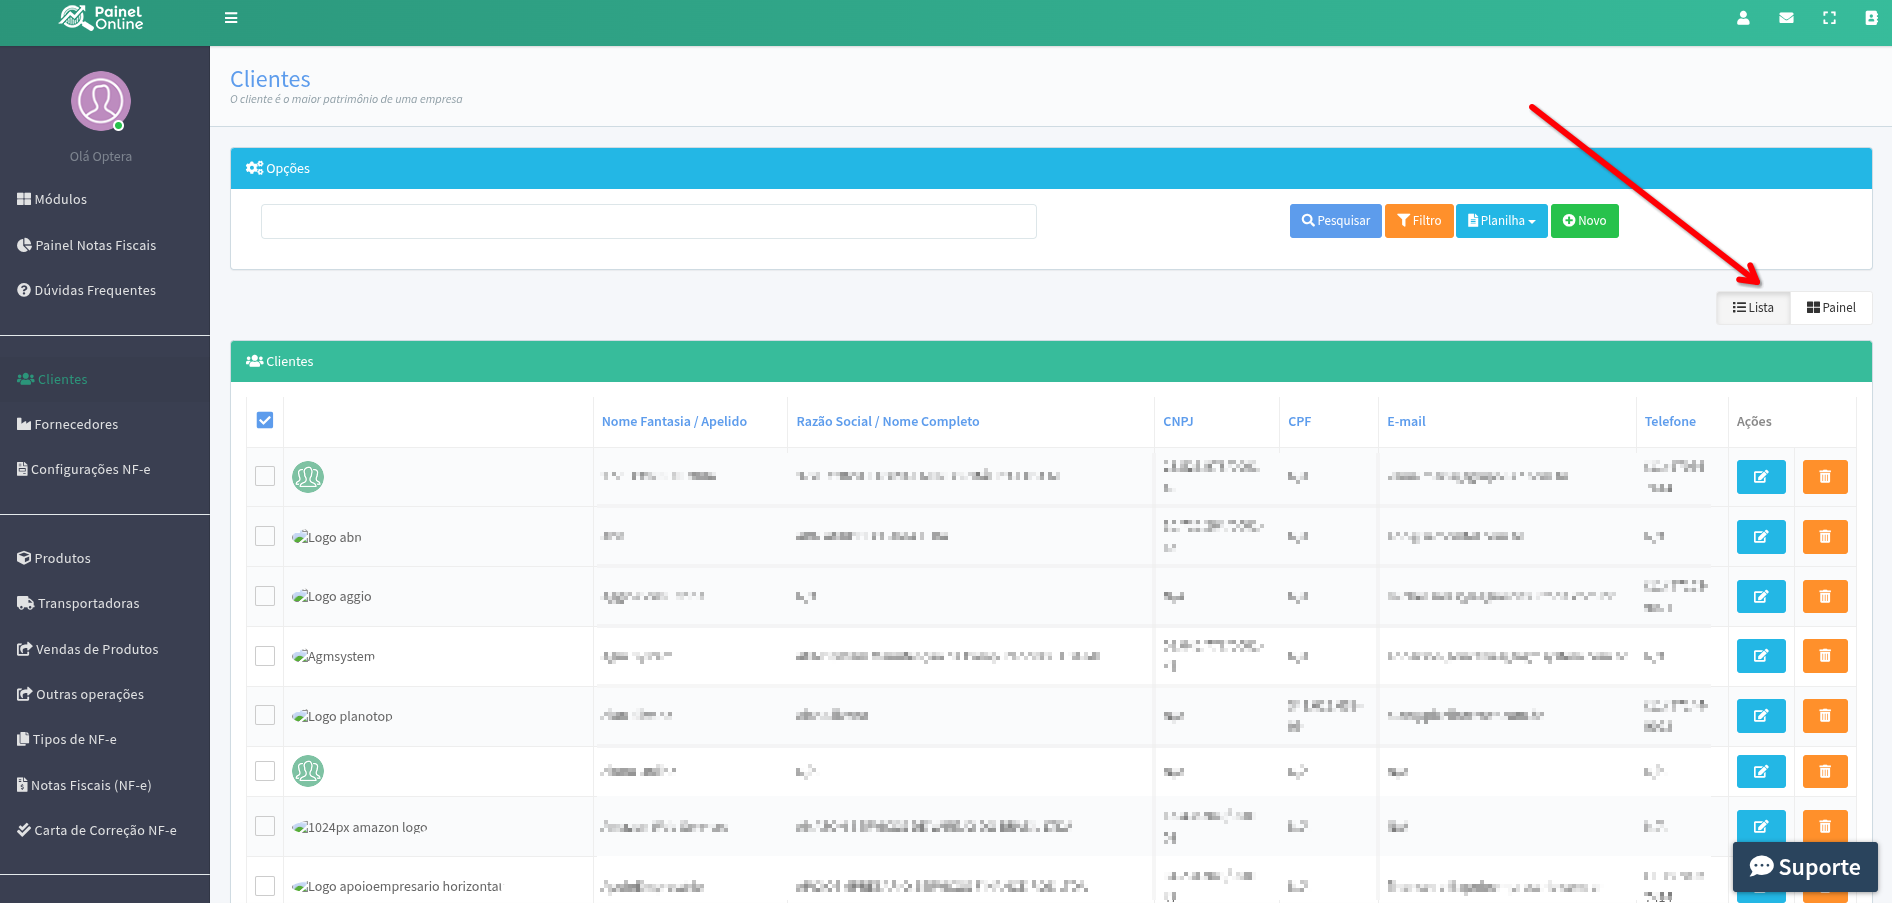1892x903 pixels.
Task: Click the edit icon for Logo abn row
Action: coord(1760,537)
